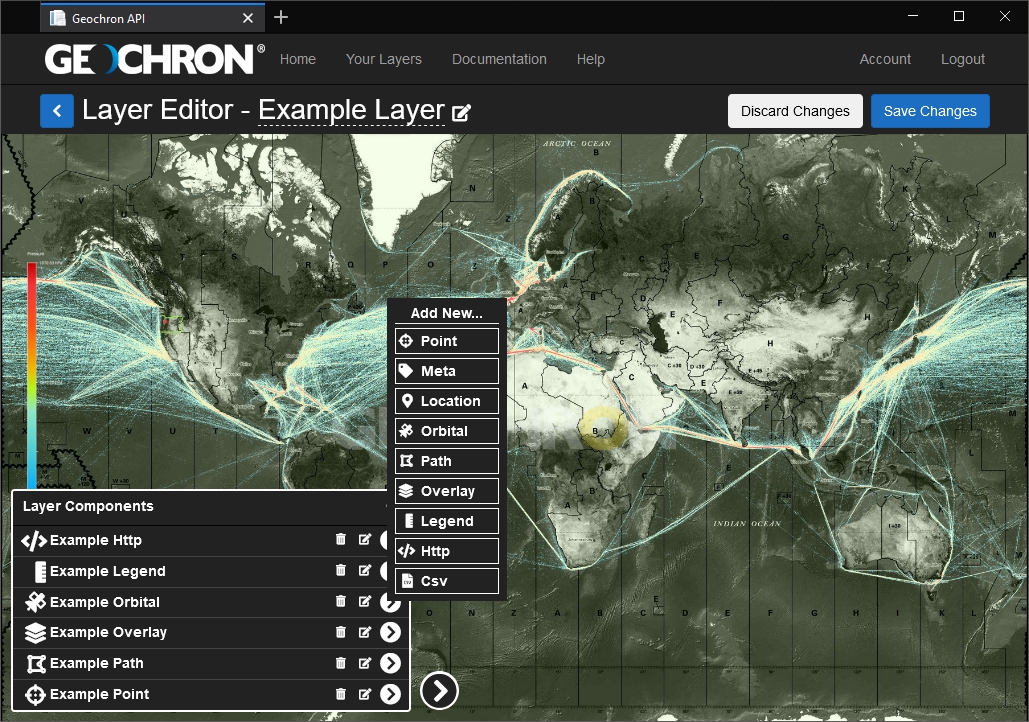
Task: Select the Example Path row label
Action: [96, 663]
